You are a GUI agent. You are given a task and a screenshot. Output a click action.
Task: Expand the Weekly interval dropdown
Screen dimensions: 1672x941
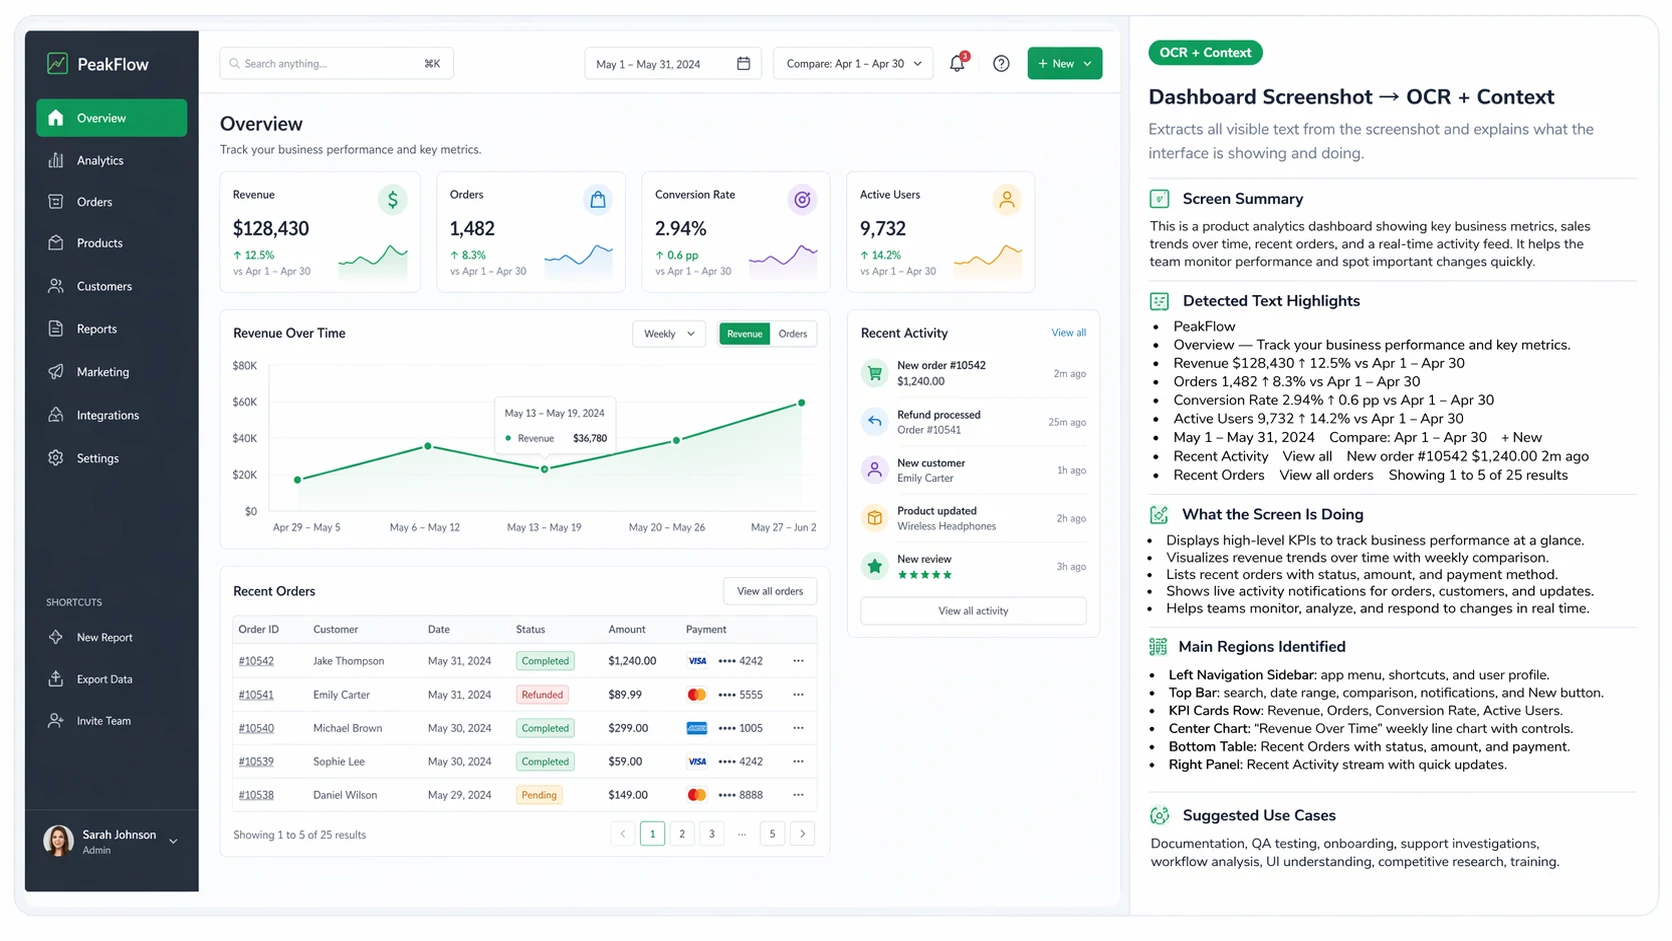point(669,334)
